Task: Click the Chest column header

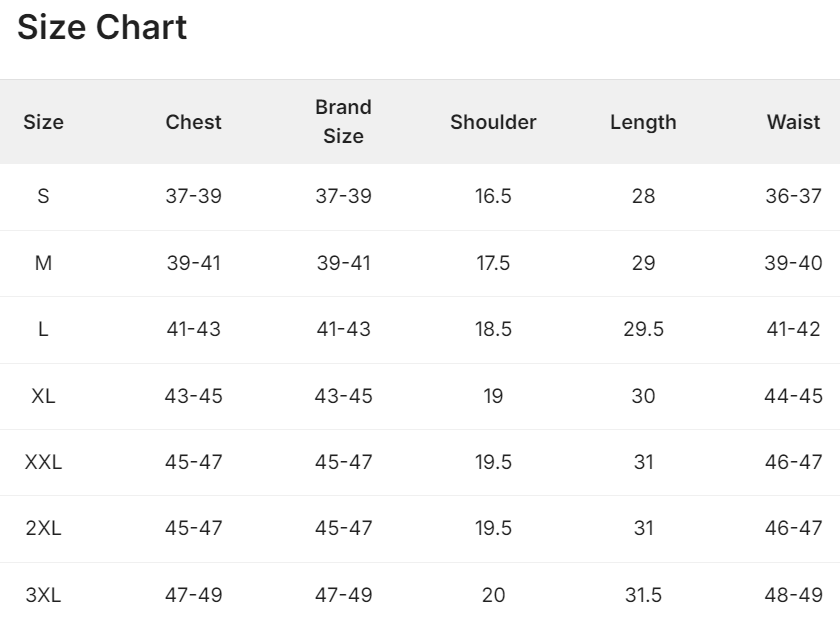Action: [x=193, y=122]
